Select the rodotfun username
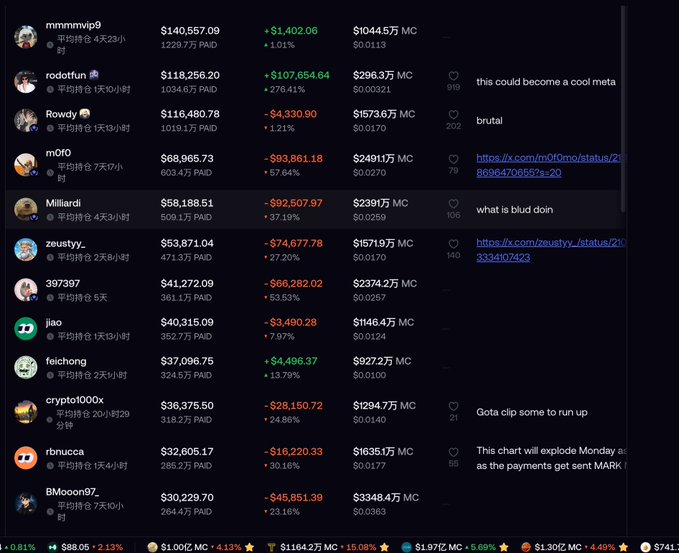The image size is (679, 553). [66, 75]
